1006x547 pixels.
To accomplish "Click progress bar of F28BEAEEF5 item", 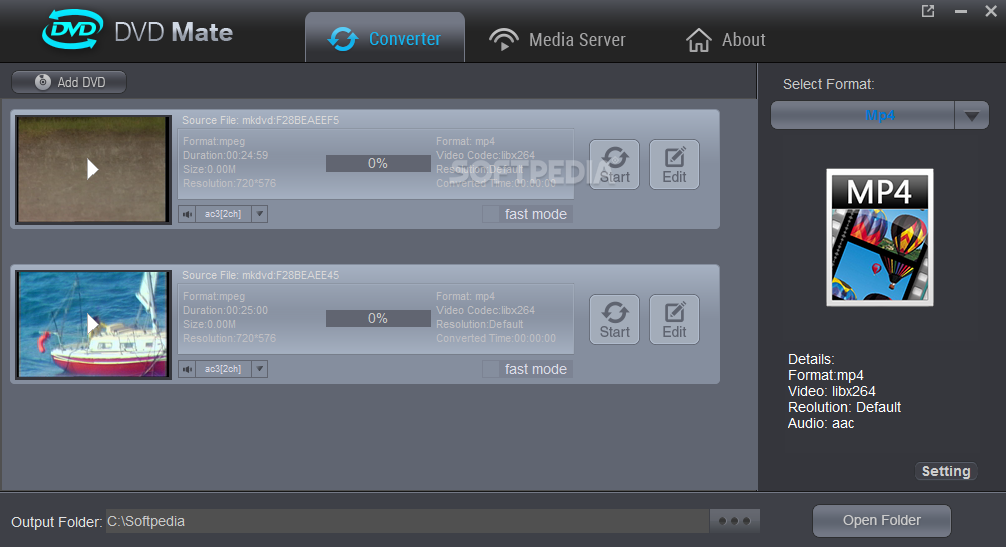I will click(378, 164).
